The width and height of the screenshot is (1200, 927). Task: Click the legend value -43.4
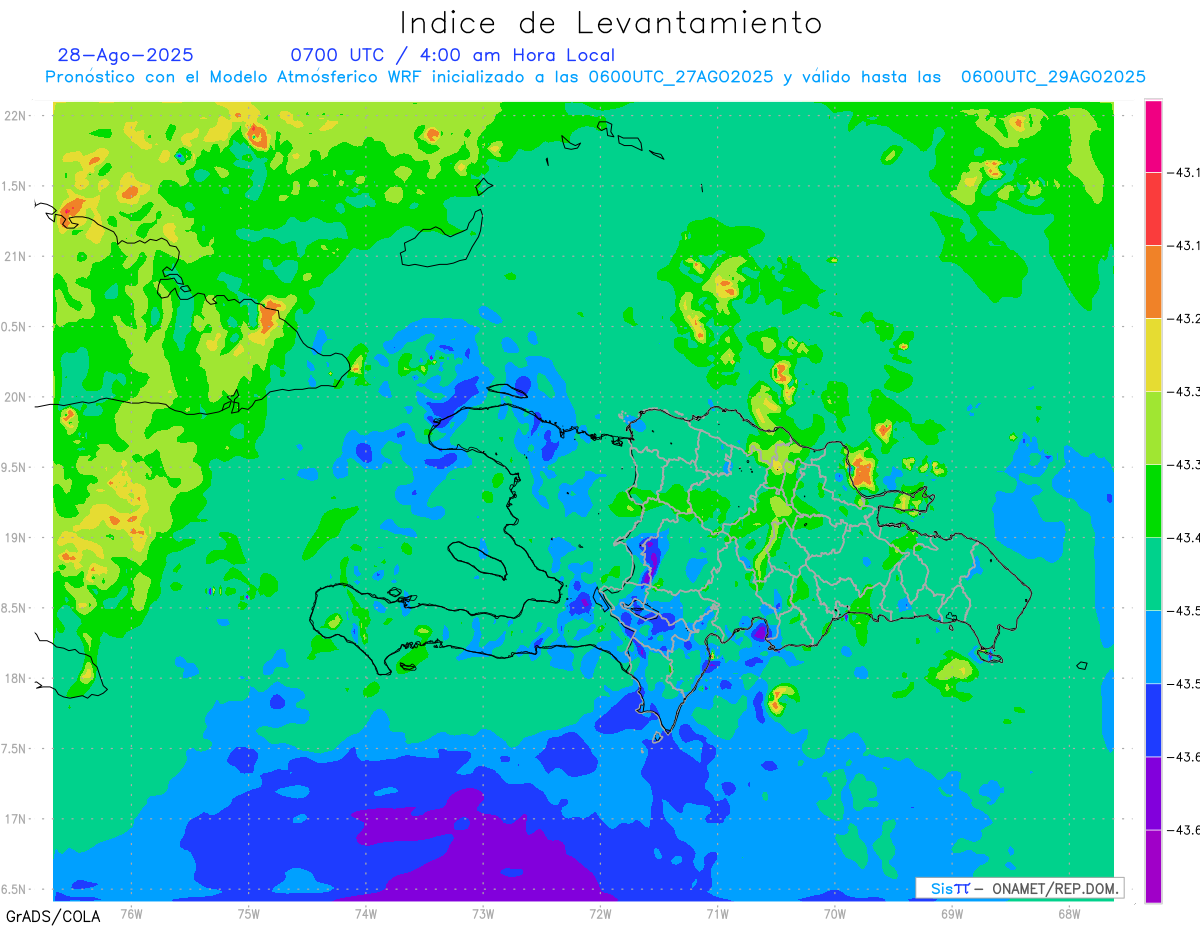(x=1186, y=538)
